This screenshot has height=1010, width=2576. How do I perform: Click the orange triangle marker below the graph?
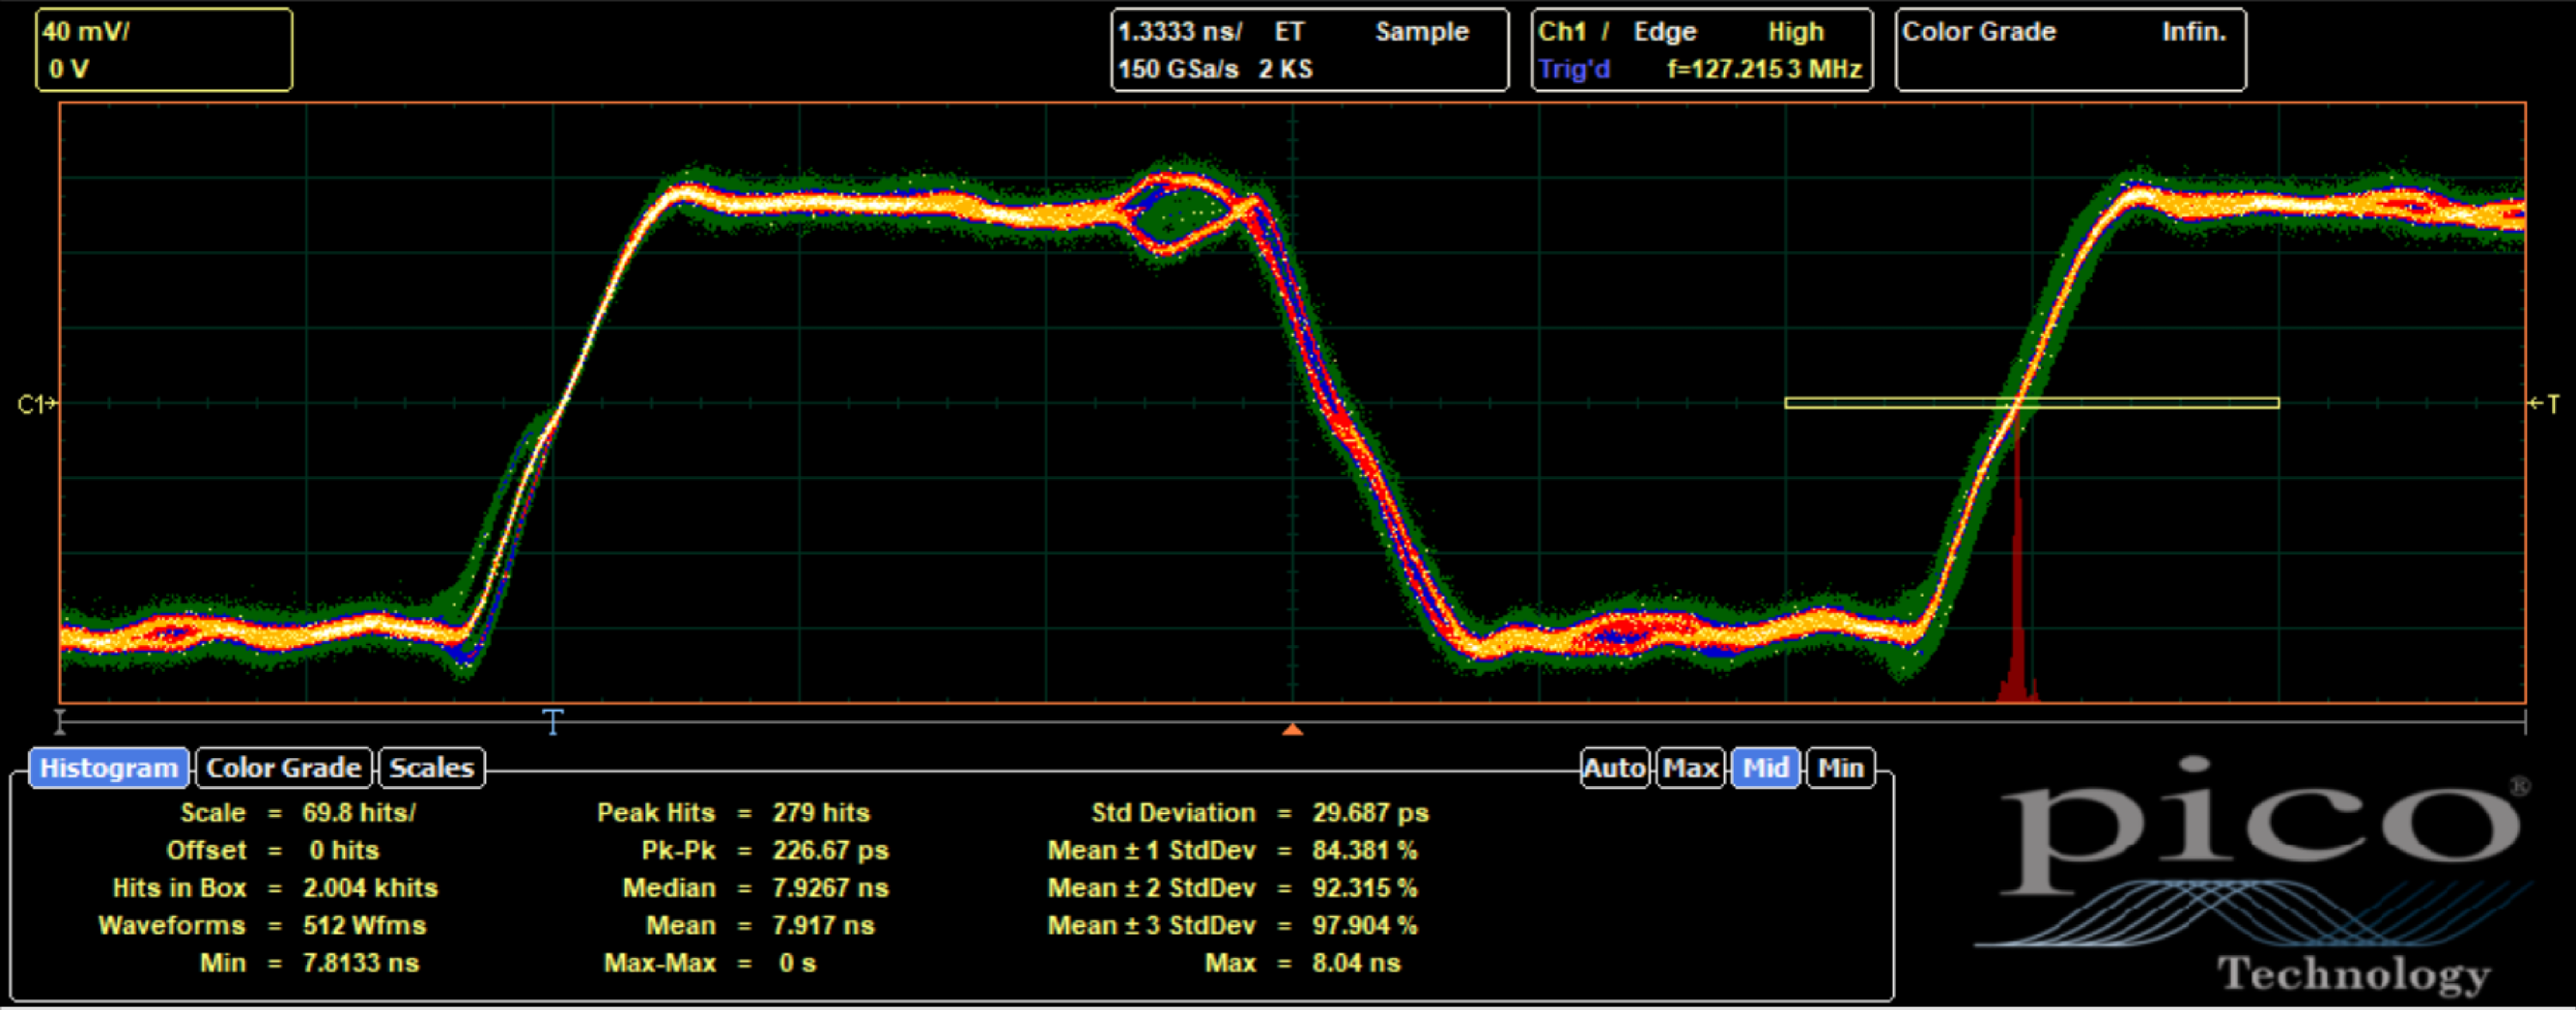pyautogui.click(x=1292, y=729)
